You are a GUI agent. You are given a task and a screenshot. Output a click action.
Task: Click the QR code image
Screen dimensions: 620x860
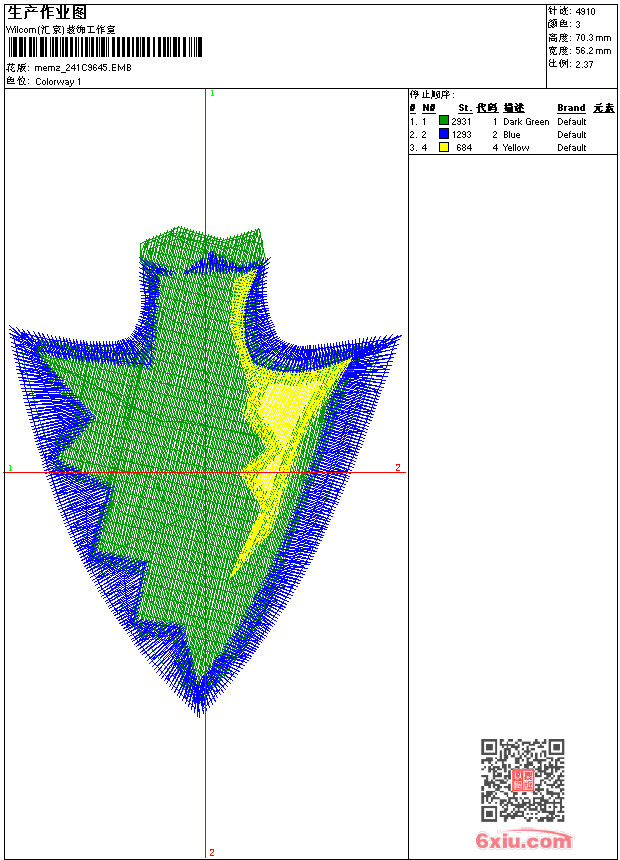coord(522,780)
